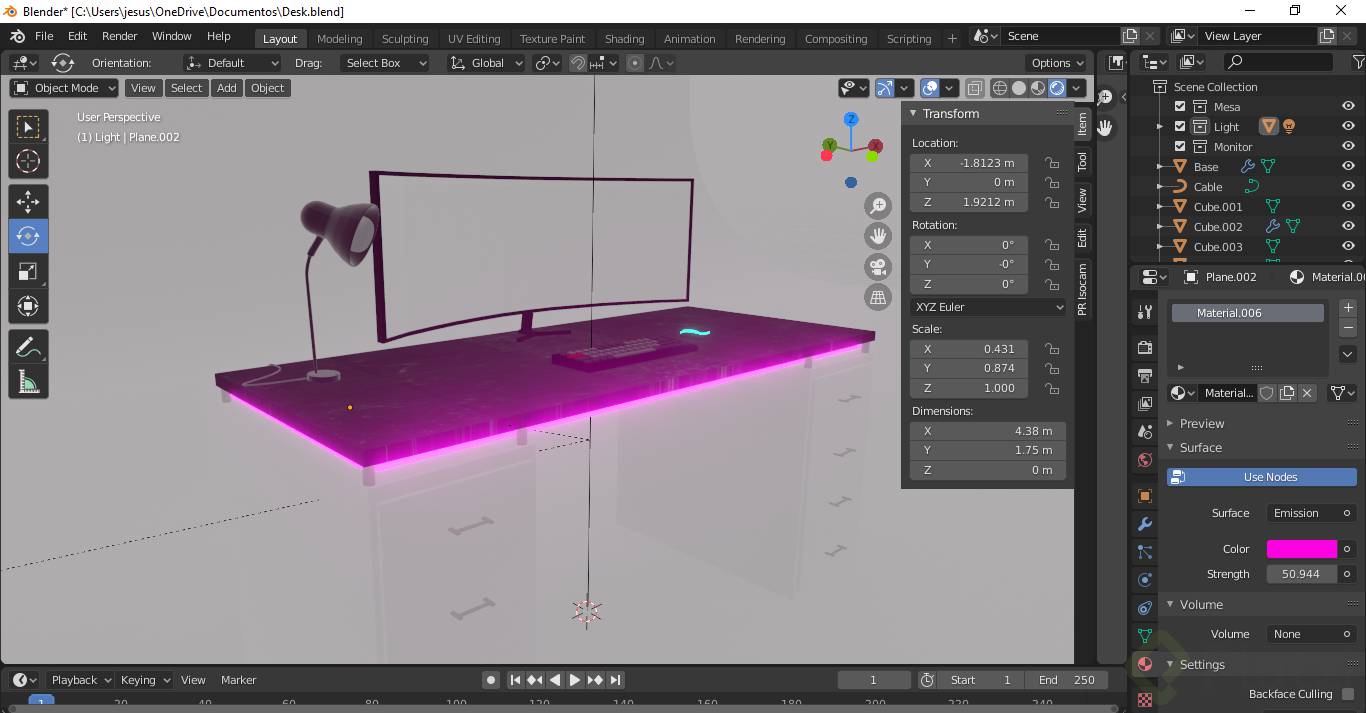Viewport: 1366px width, 713px height.
Task: Activate the Rotate tool
Action: [x=28, y=236]
